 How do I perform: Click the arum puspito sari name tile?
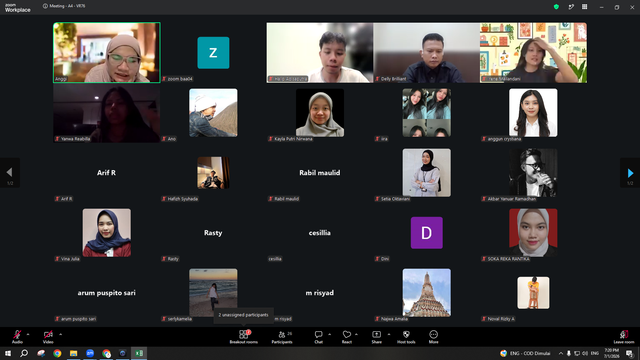pos(107,293)
